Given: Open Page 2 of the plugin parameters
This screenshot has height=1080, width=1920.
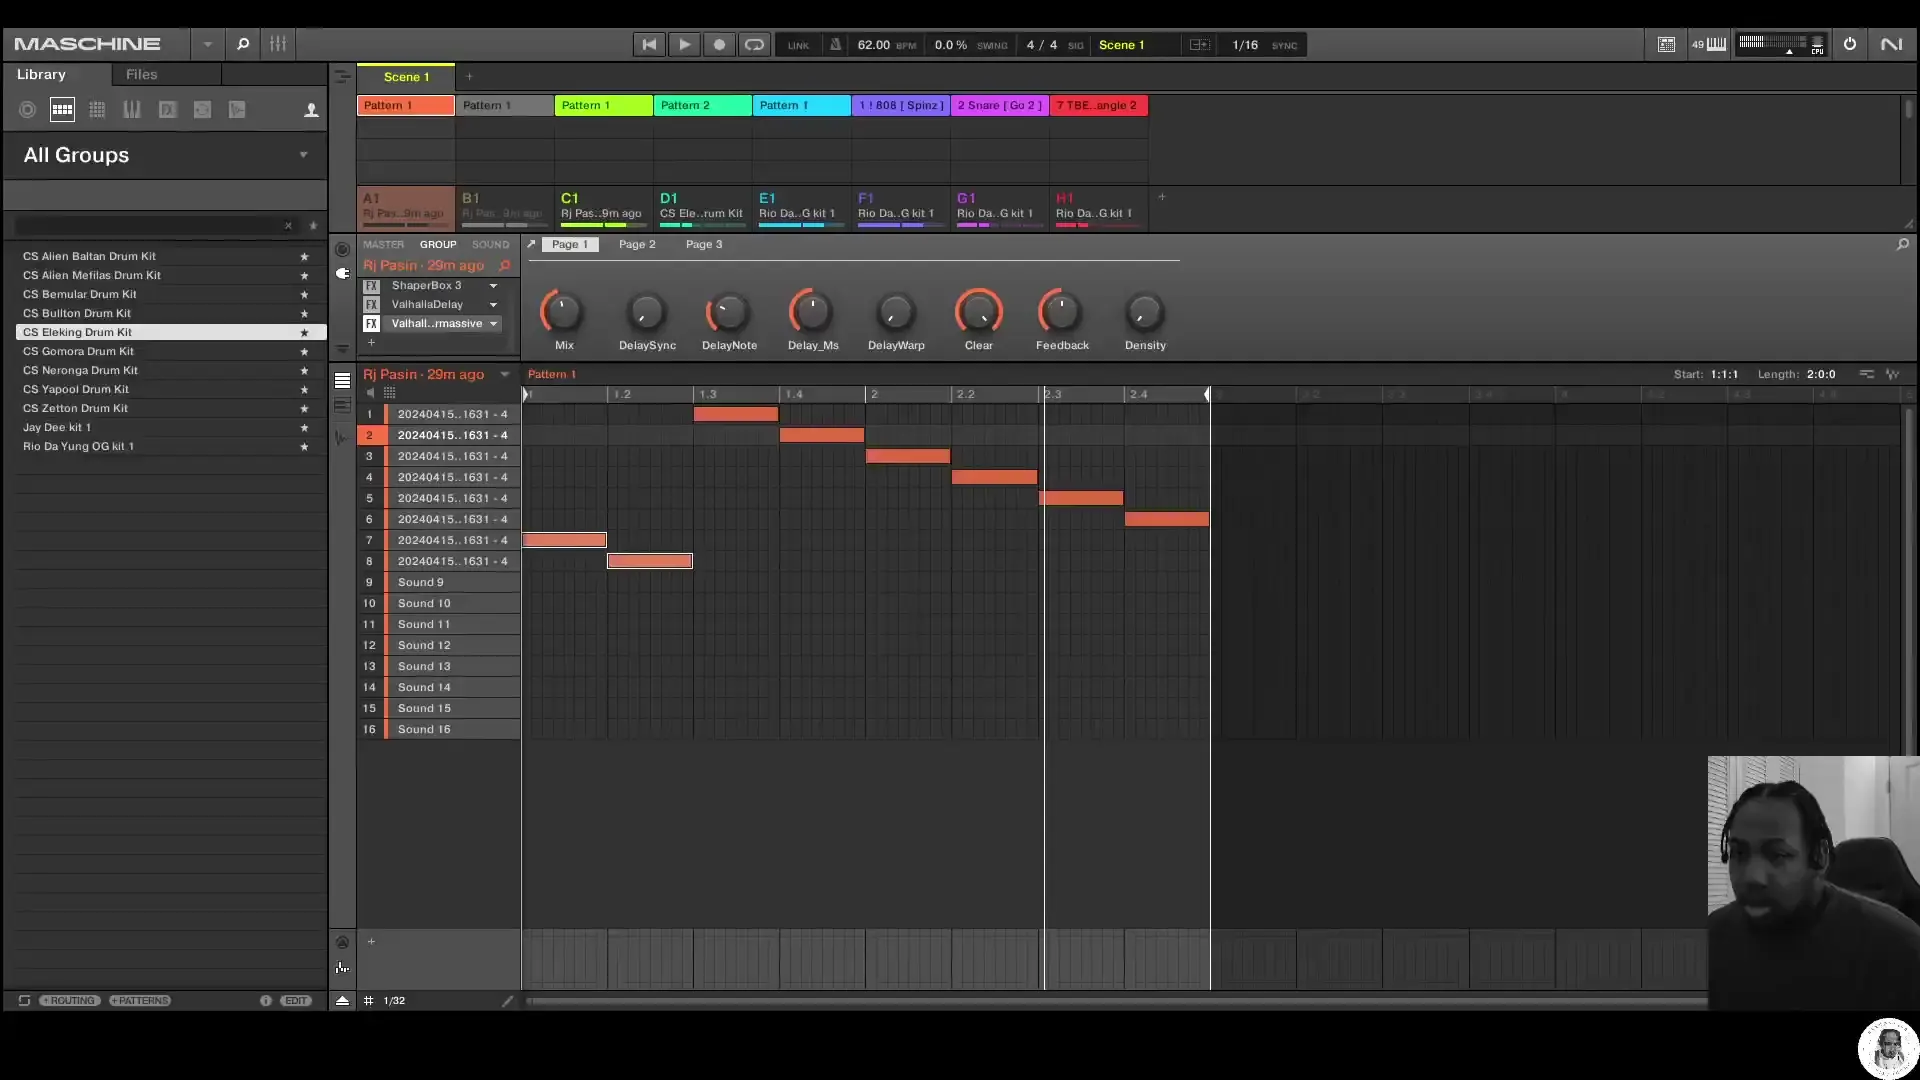Looking at the screenshot, I should click(x=637, y=244).
